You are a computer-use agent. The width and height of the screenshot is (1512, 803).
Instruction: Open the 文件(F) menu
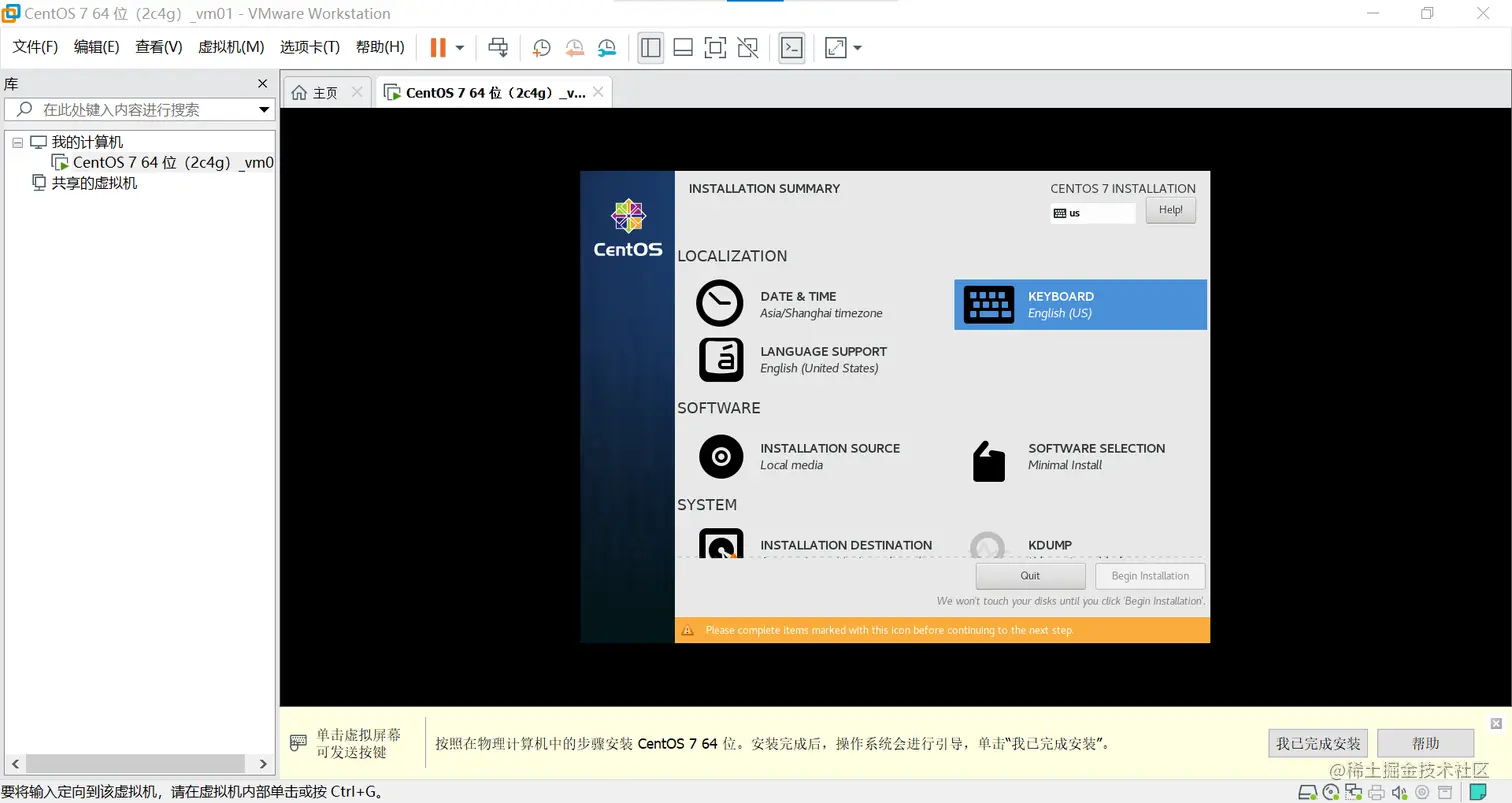tap(35, 47)
